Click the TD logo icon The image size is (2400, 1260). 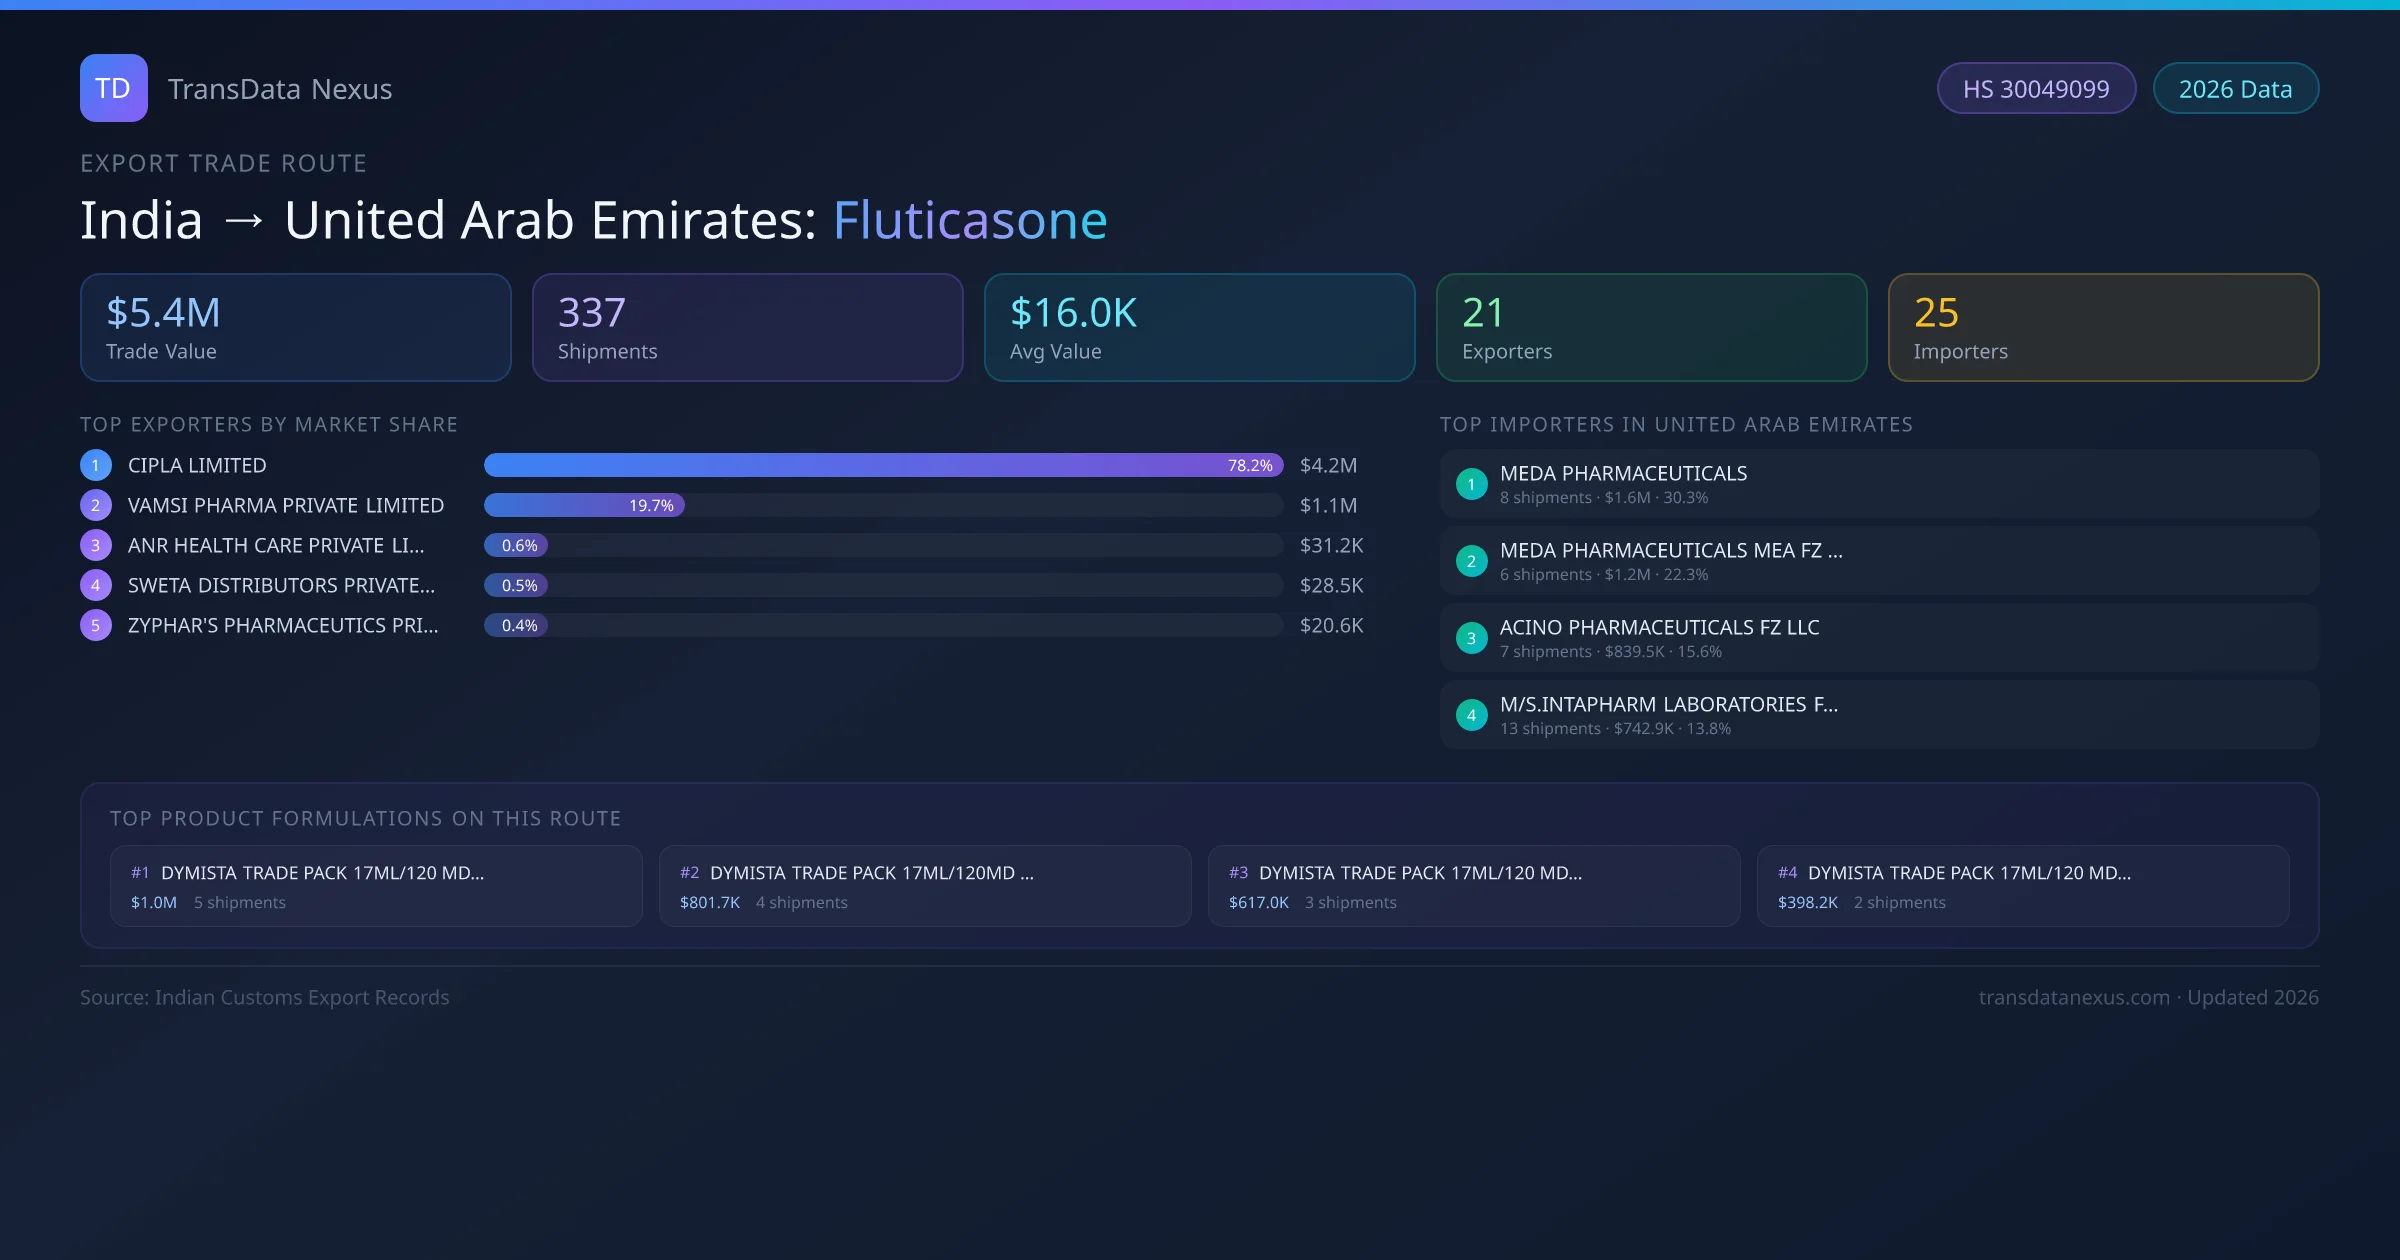click(x=113, y=88)
